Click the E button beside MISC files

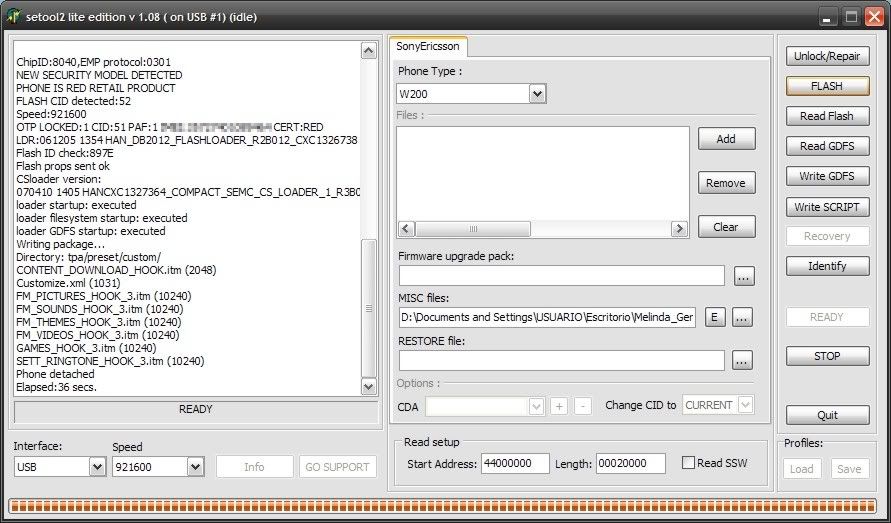715,317
